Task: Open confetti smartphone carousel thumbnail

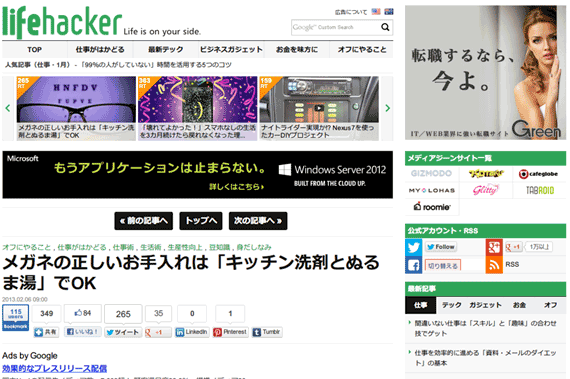Action: 197,108
